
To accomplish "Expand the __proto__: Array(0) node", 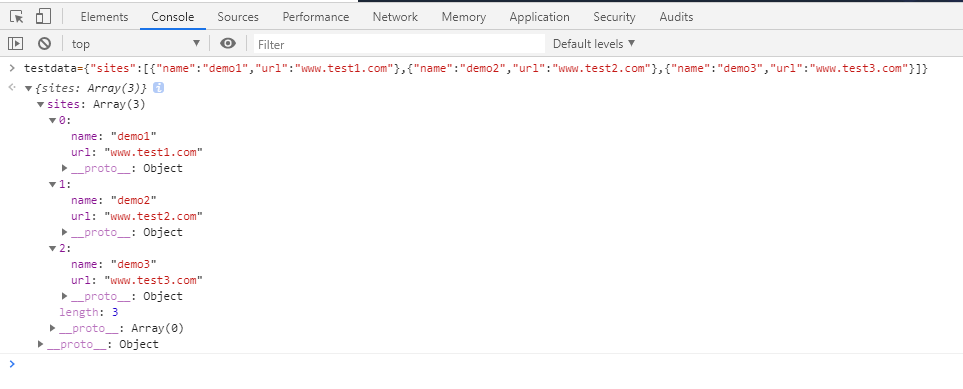I will point(53,328).
